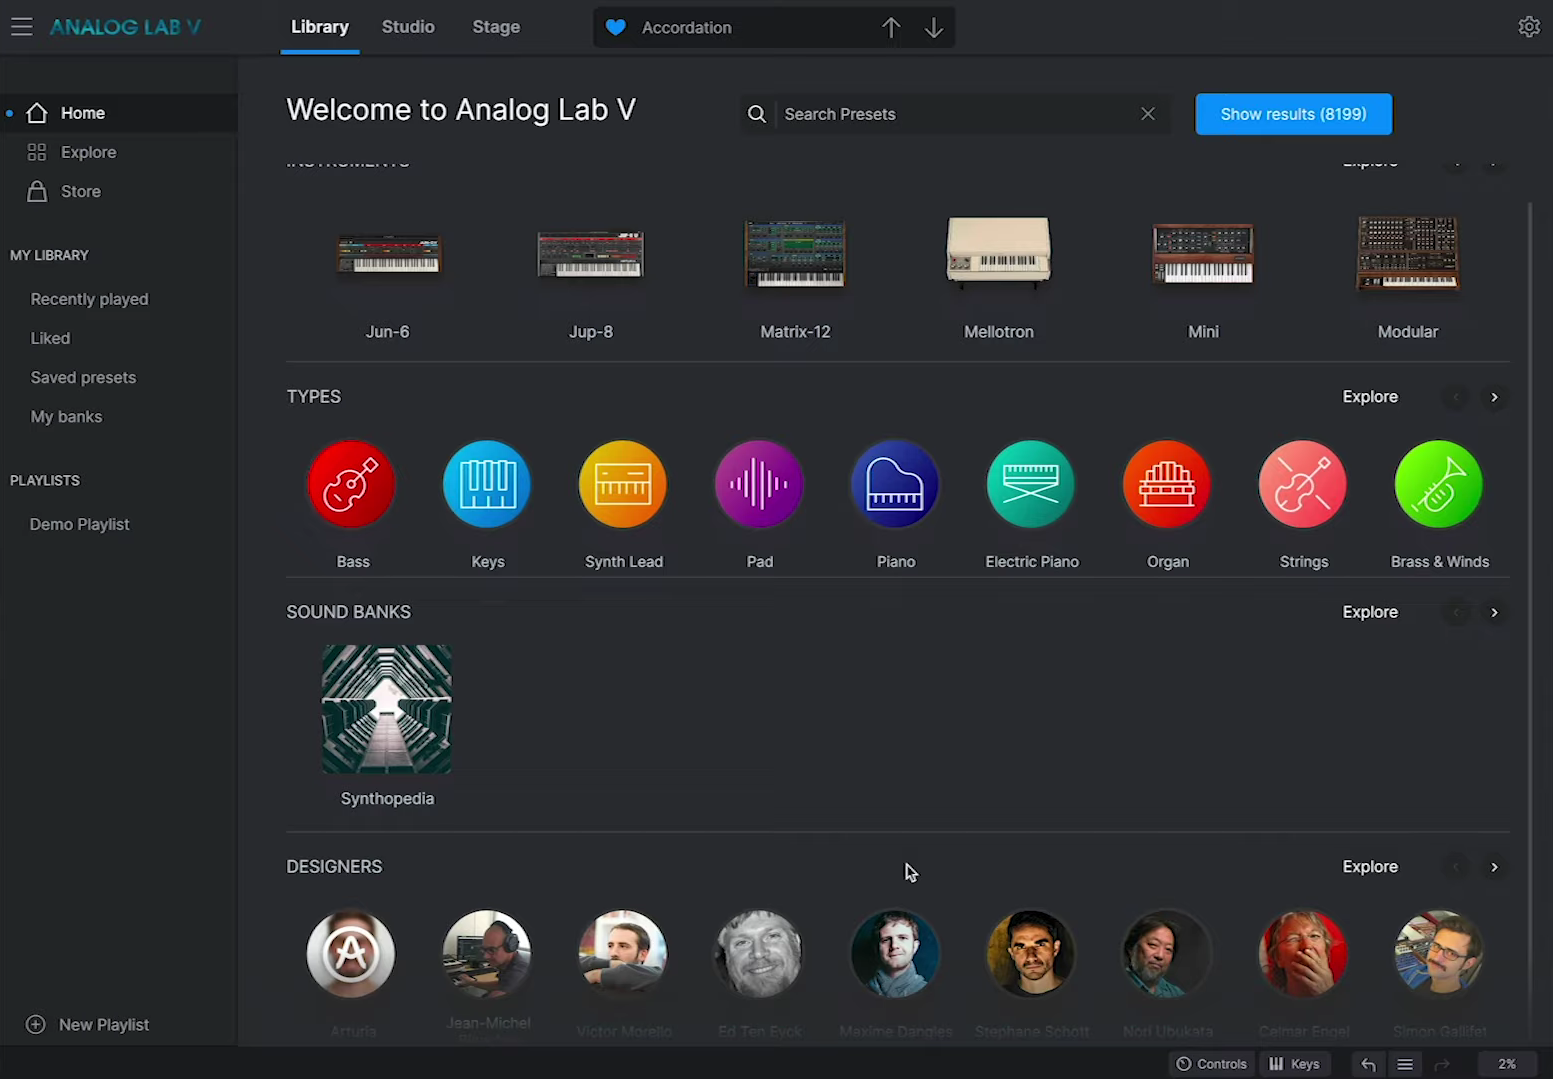
Task: Open the Demo Playlist
Action: (x=79, y=524)
